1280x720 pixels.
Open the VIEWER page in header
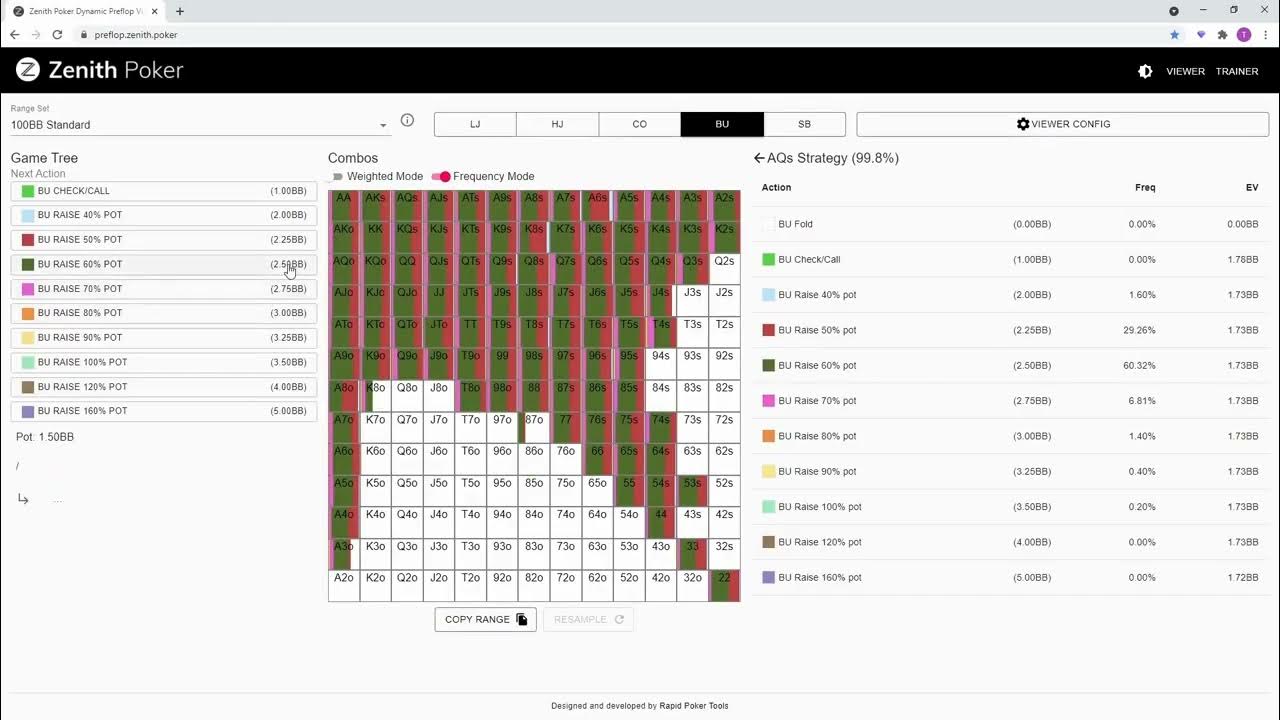(1185, 71)
